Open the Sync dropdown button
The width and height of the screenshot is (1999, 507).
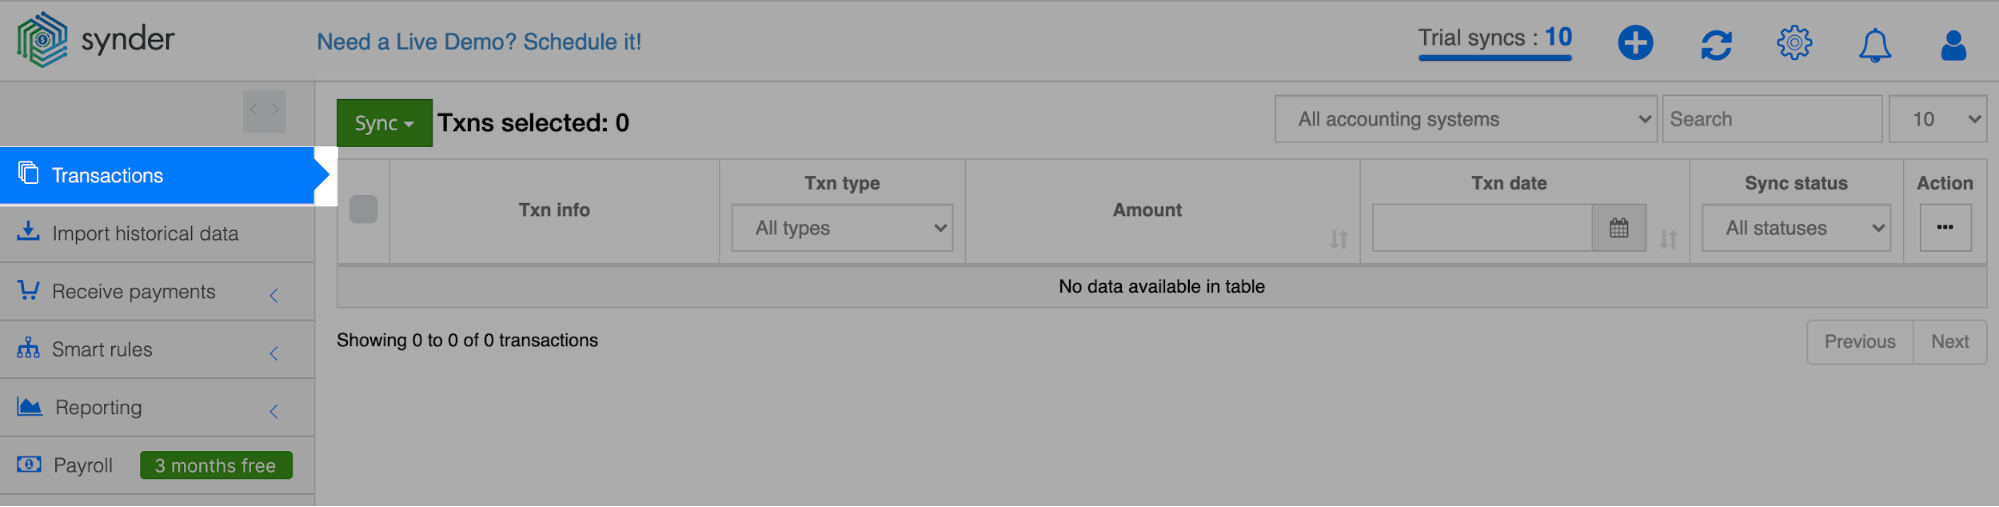click(384, 123)
